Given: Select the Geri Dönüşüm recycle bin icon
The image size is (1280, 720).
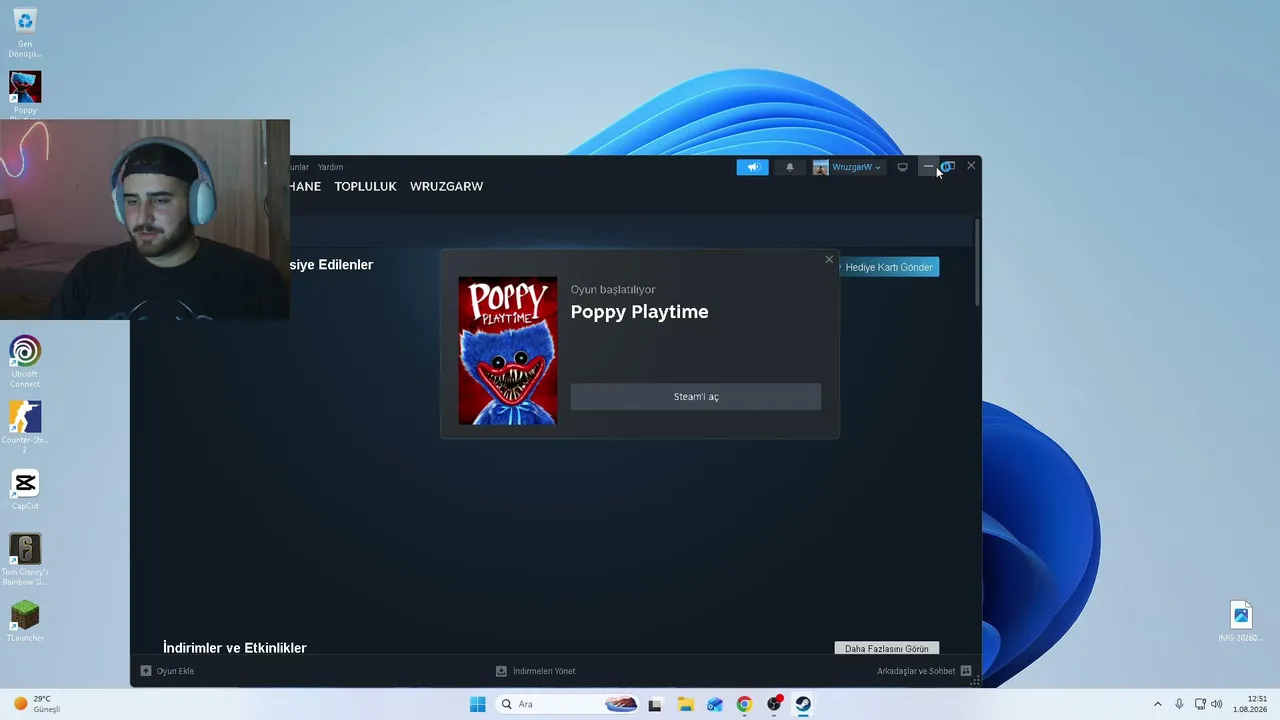Looking at the screenshot, I should 25,33.
